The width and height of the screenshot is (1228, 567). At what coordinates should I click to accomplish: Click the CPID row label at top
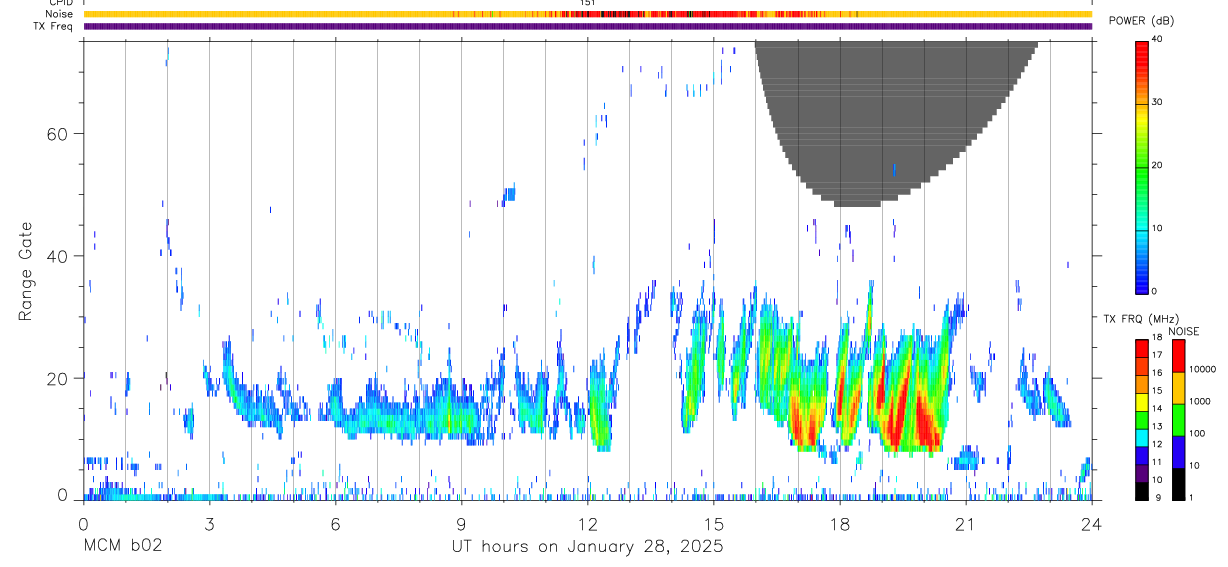coord(61,3)
